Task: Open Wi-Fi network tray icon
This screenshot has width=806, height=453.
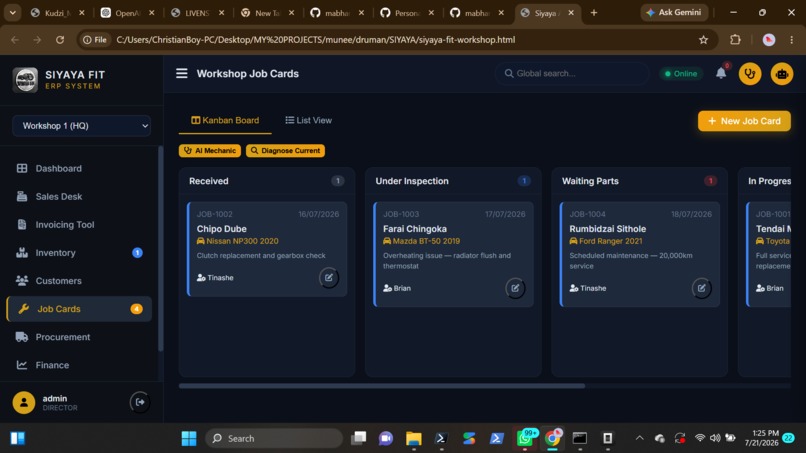Action: tap(700, 438)
